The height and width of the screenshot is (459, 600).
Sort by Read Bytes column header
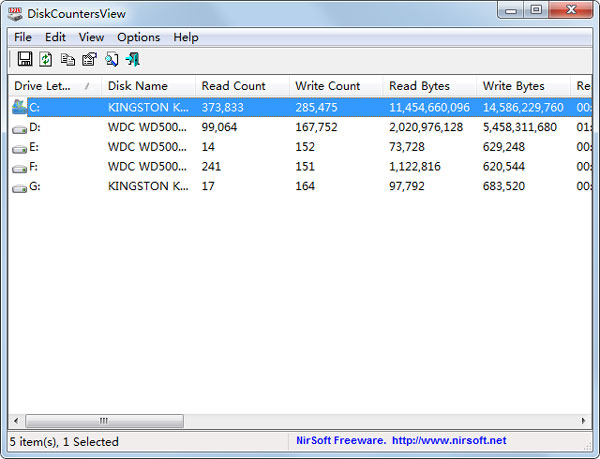[x=430, y=86]
